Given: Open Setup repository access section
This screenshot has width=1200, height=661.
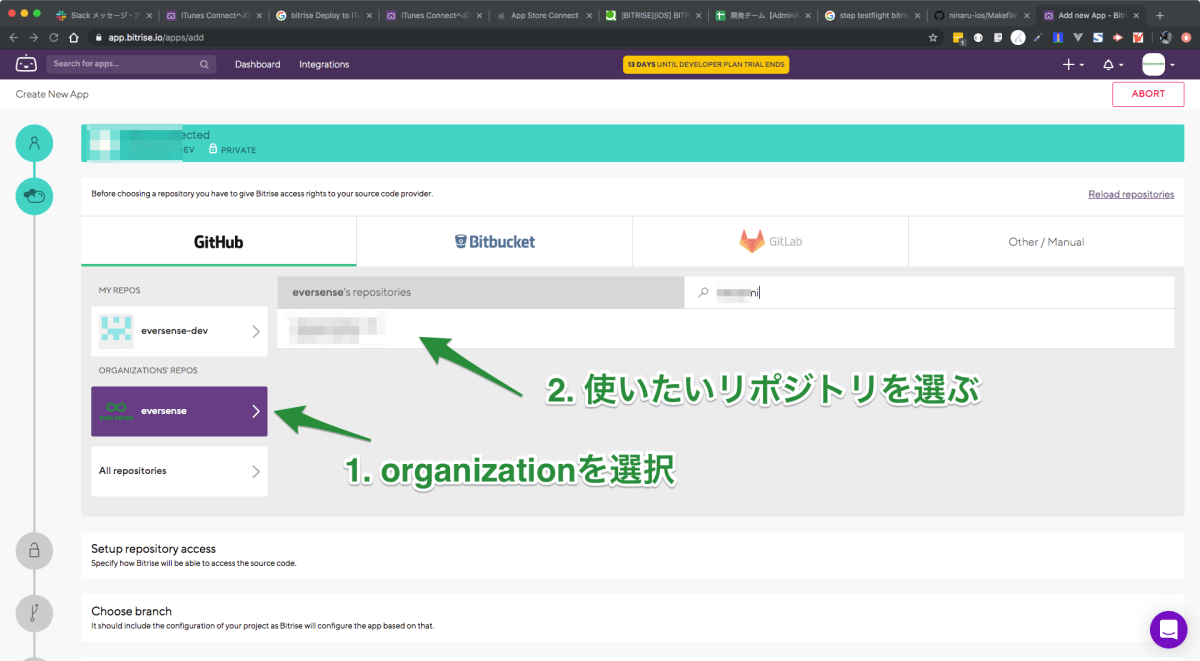Looking at the screenshot, I should [x=632, y=555].
